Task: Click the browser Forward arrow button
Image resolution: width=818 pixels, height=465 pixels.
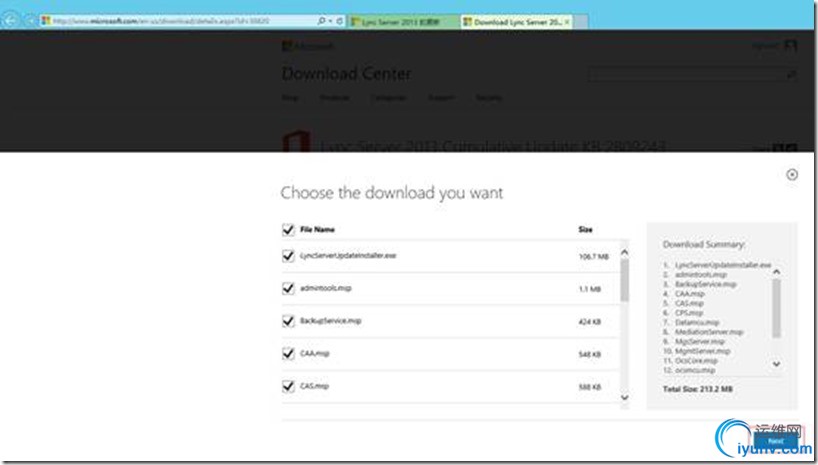Action: pos(30,21)
